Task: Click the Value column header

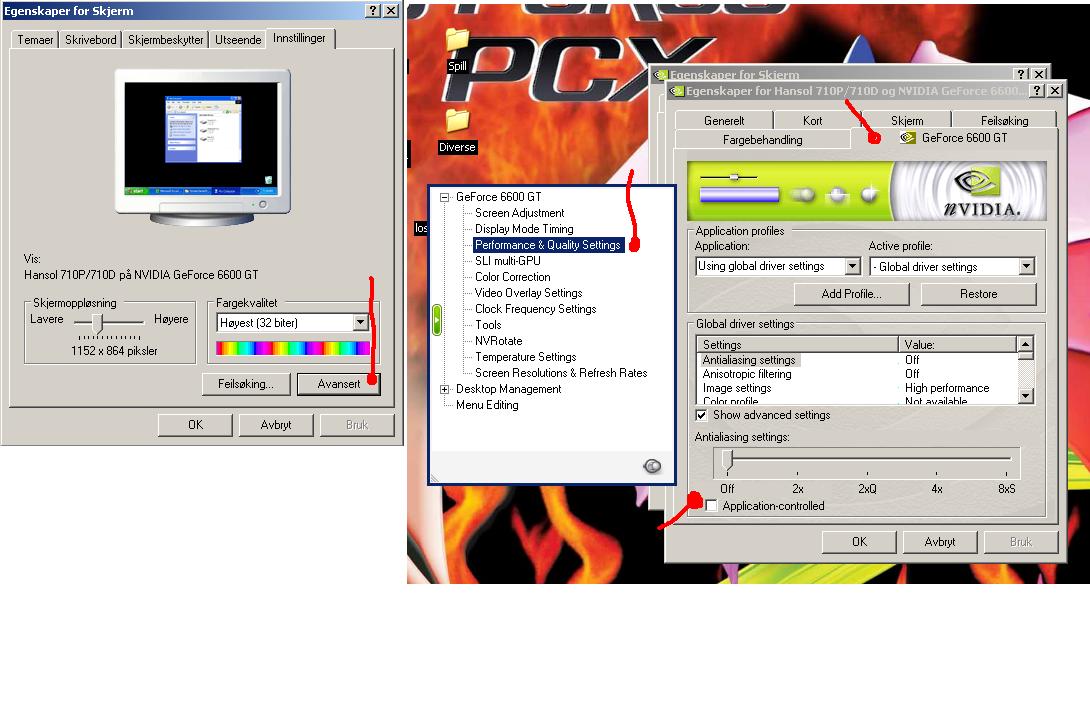Action: point(957,345)
